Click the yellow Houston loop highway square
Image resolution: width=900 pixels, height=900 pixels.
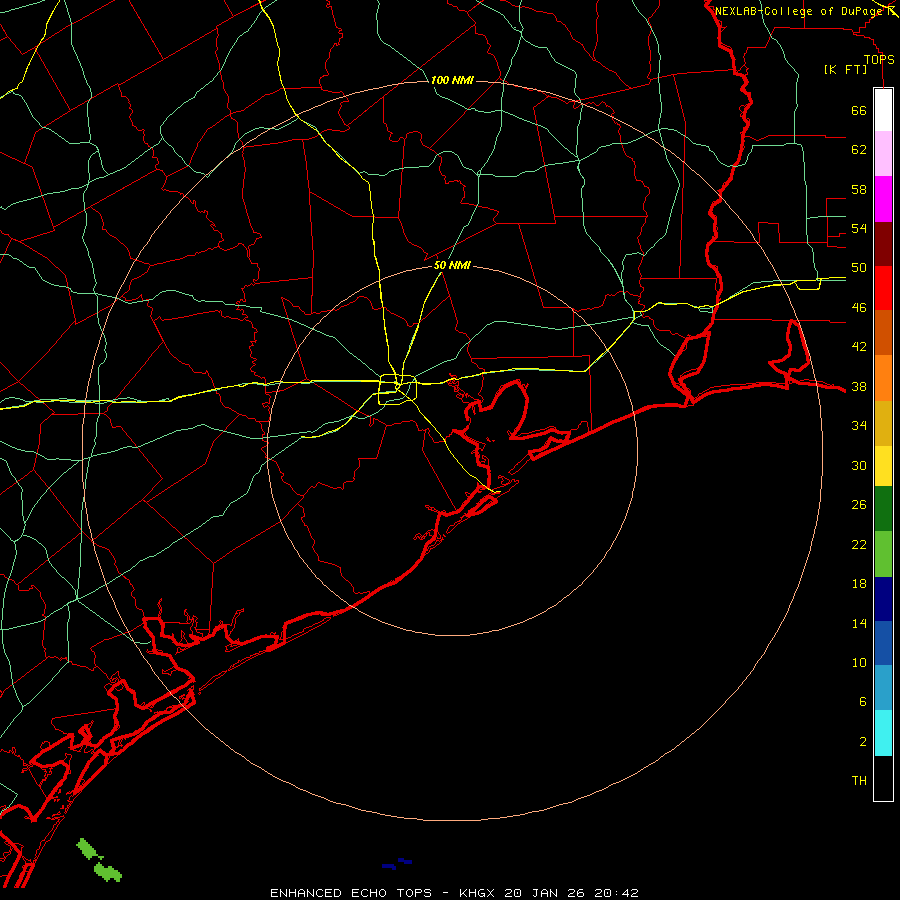pyautogui.click(x=397, y=389)
